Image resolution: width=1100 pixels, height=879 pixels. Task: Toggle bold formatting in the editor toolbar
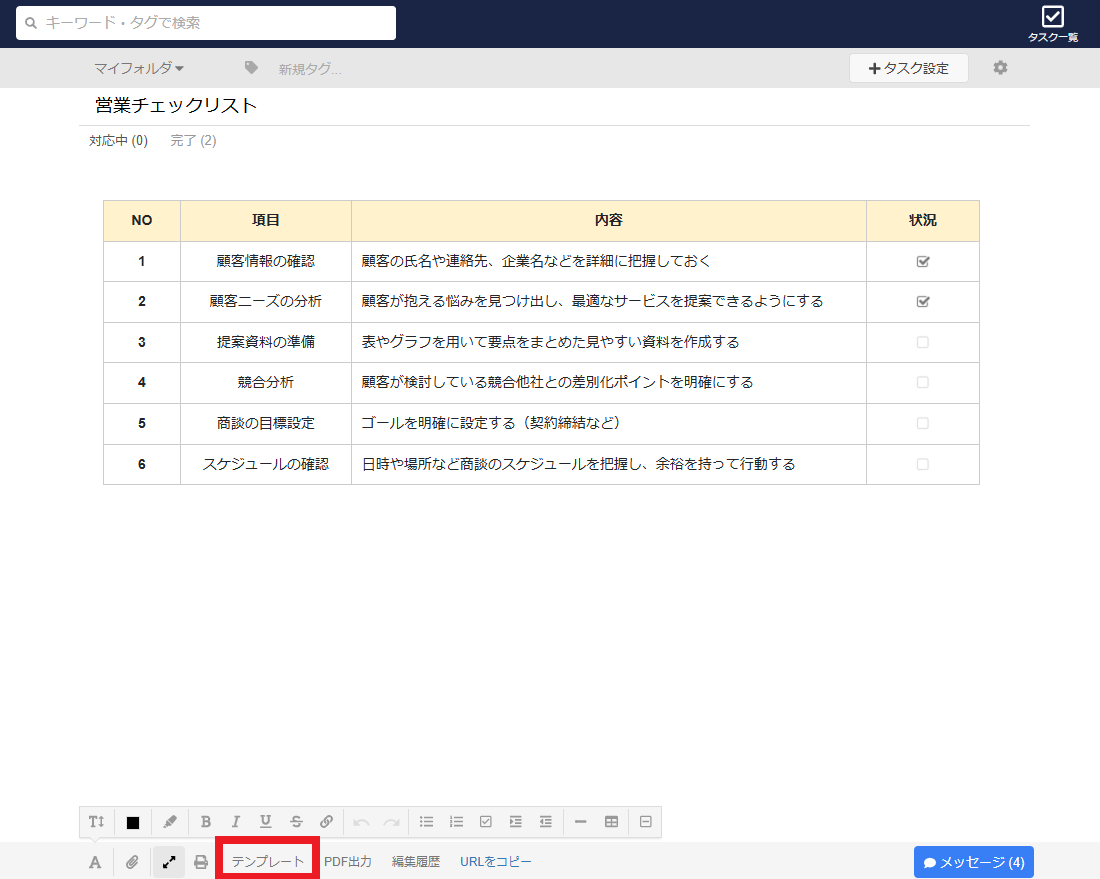(x=205, y=821)
